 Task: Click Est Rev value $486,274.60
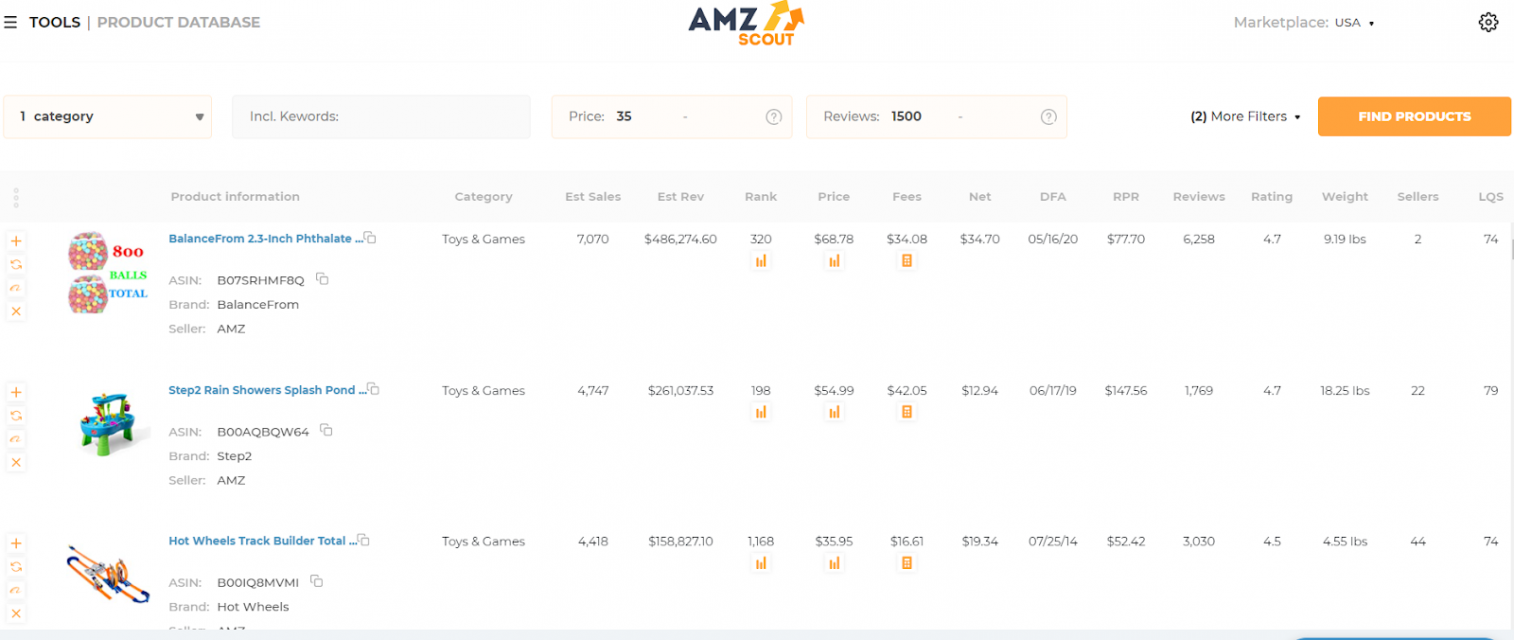[681, 239]
